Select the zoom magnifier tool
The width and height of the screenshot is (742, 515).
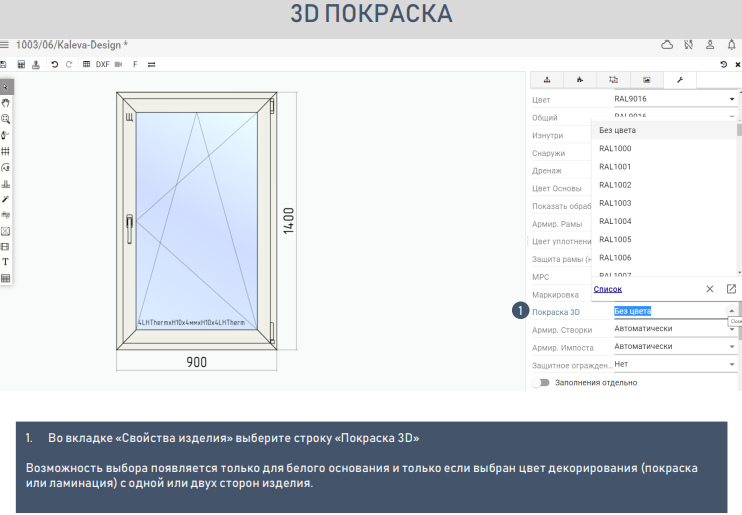[6, 119]
